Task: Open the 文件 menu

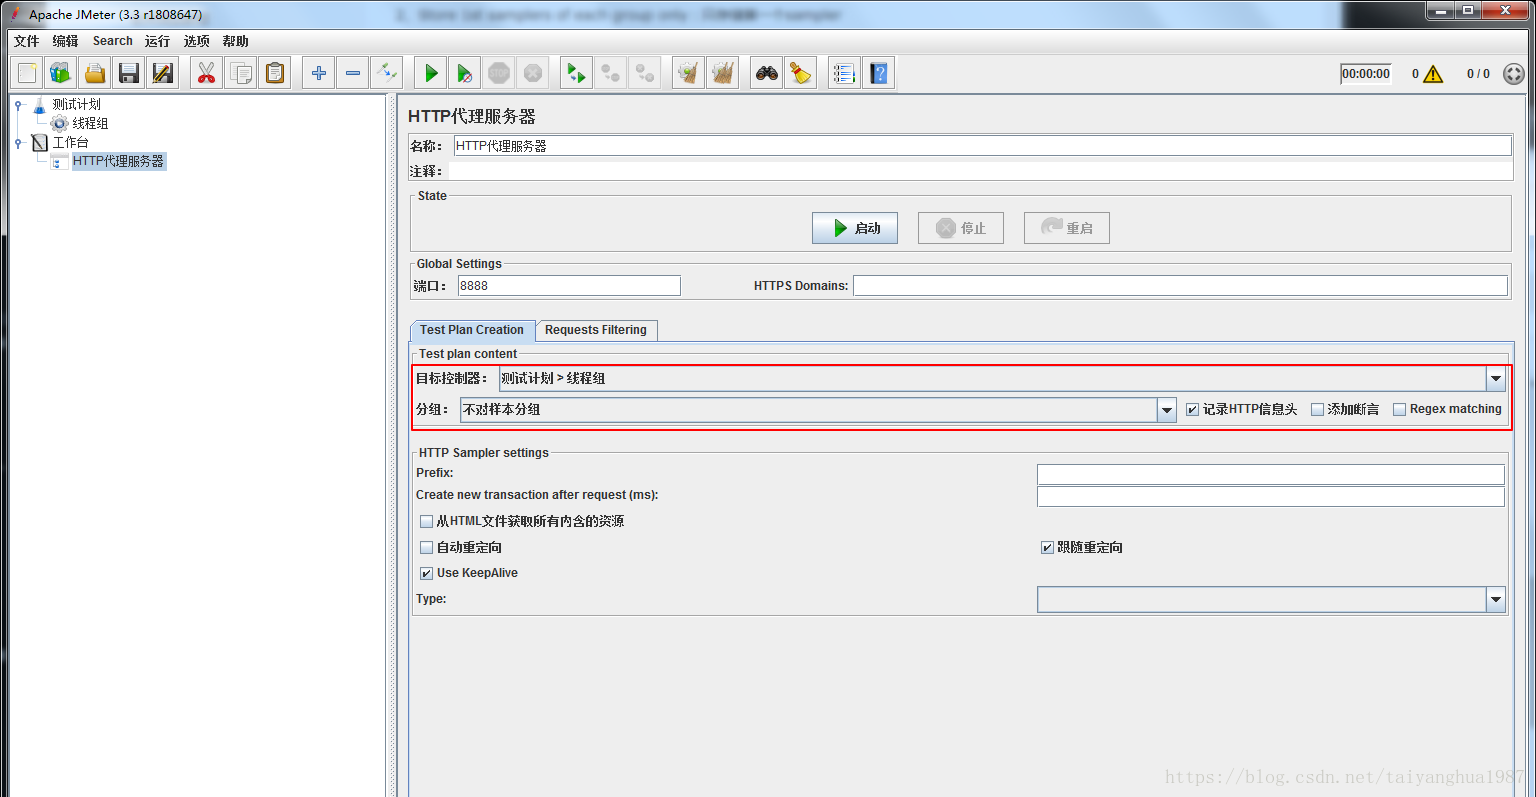Action: (x=27, y=41)
